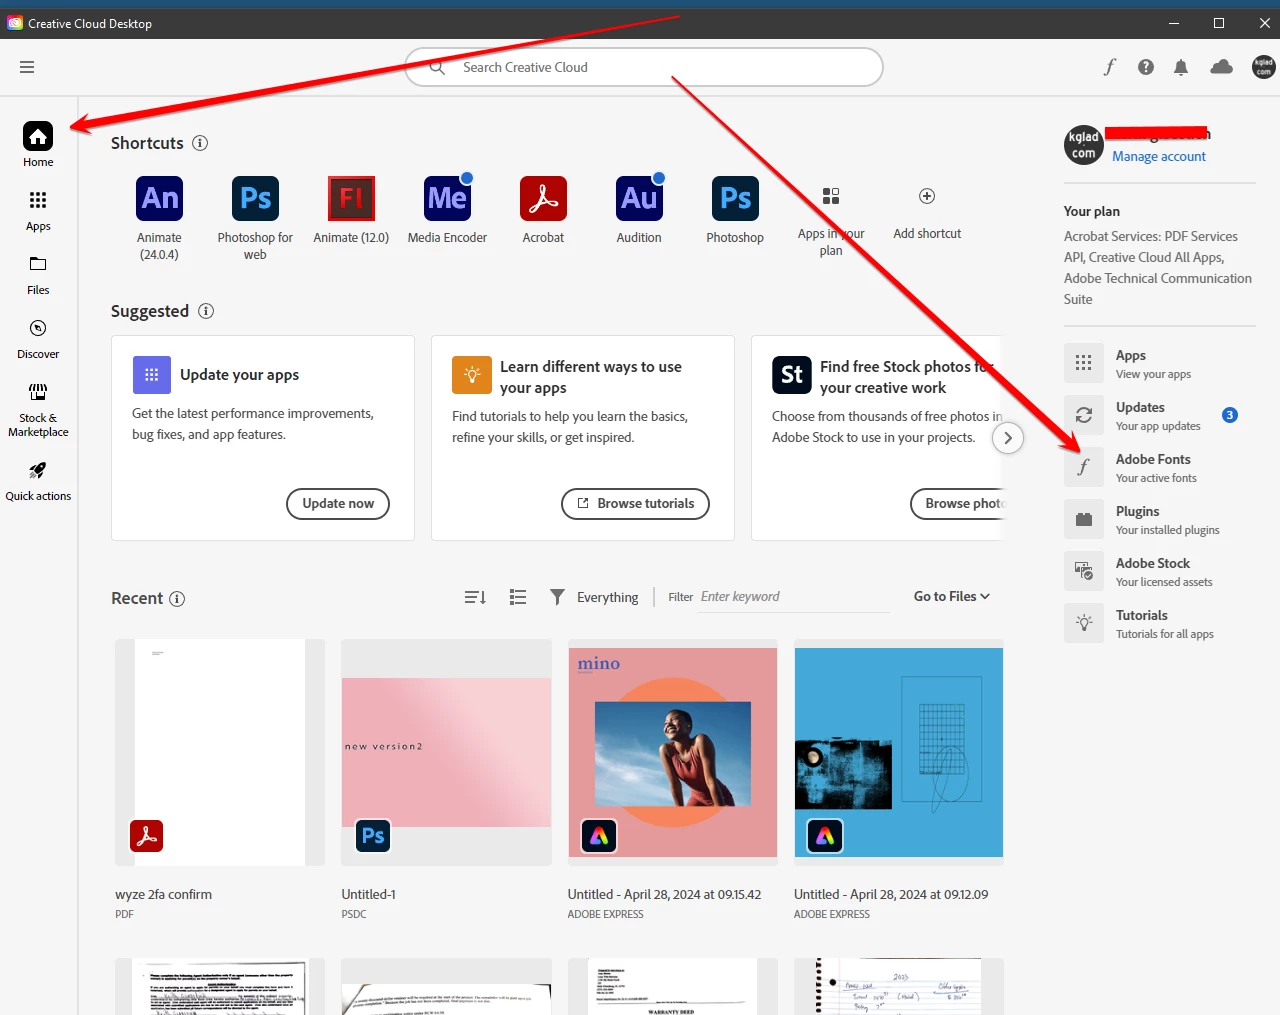Switch Recent to list view
This screenshot has width=1280, height=1015.
tap(518, 597)
